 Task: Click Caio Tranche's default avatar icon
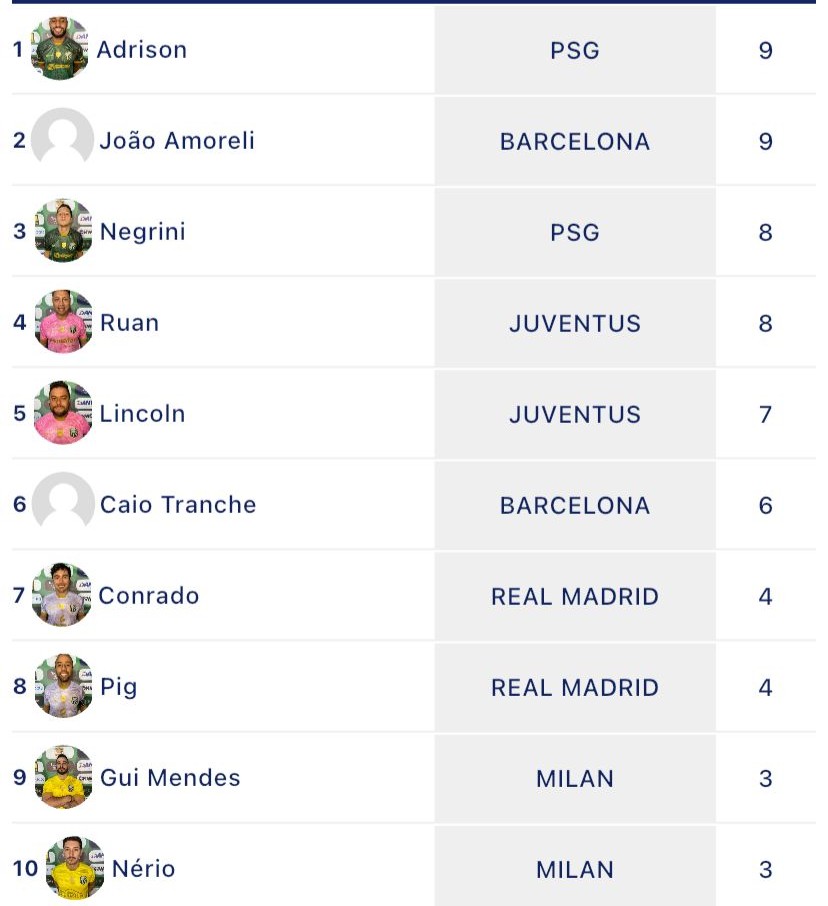(63, 503)
